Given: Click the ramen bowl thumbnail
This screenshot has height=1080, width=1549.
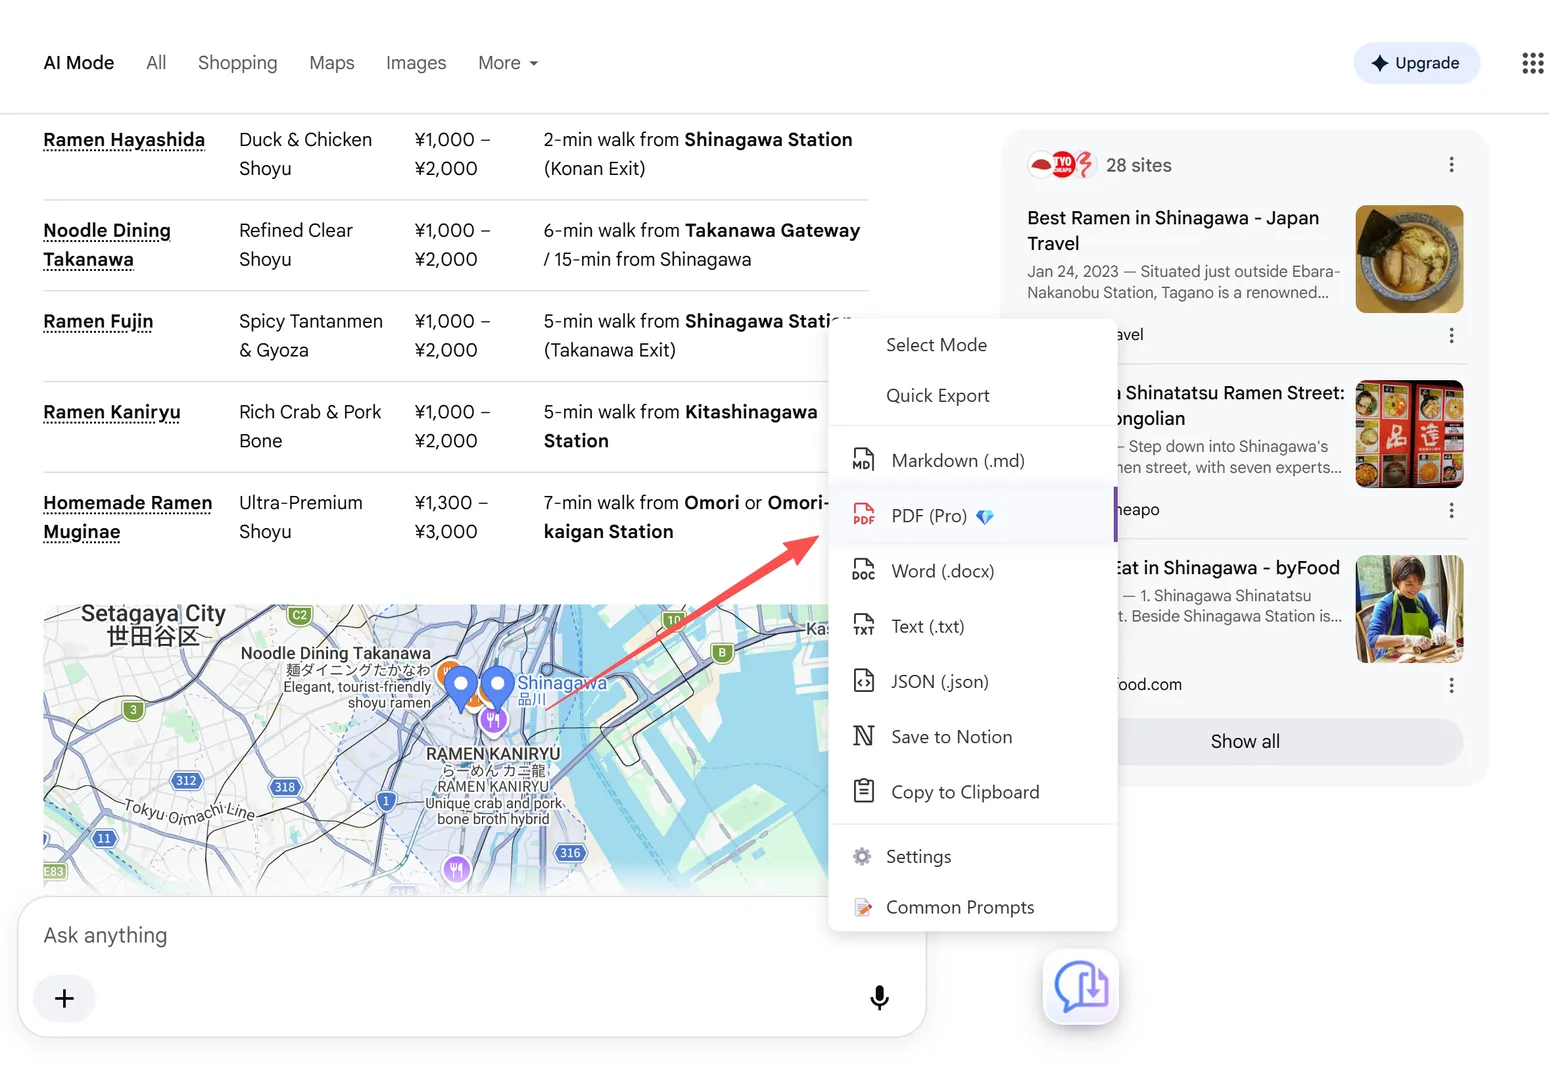Looking at the screenshot, I should click(1409, 259).
